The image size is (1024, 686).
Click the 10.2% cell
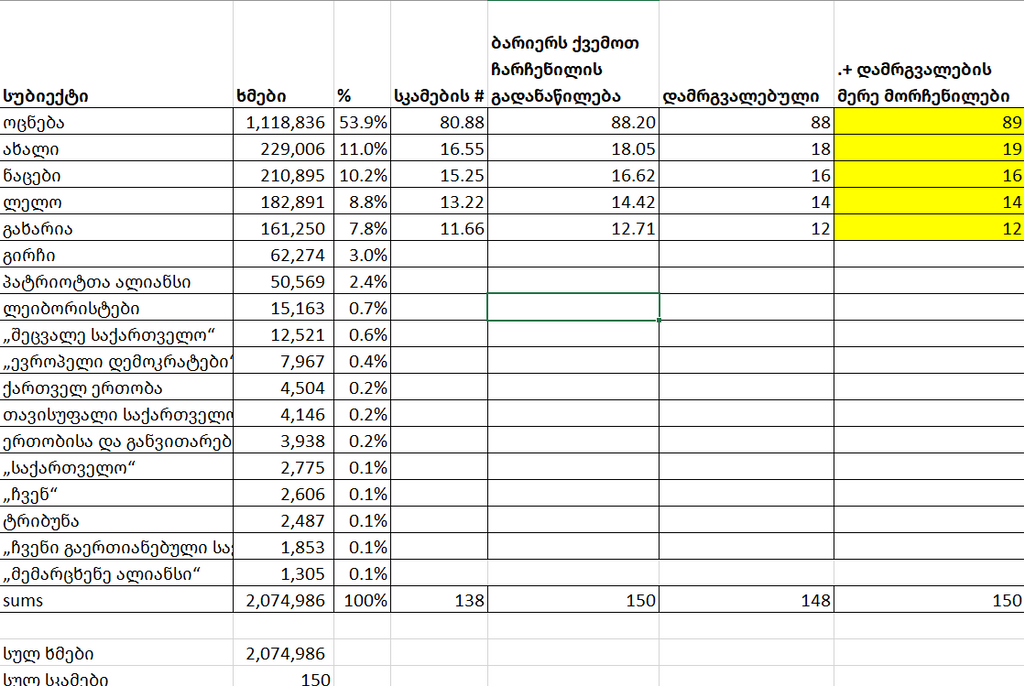(362, 176)
